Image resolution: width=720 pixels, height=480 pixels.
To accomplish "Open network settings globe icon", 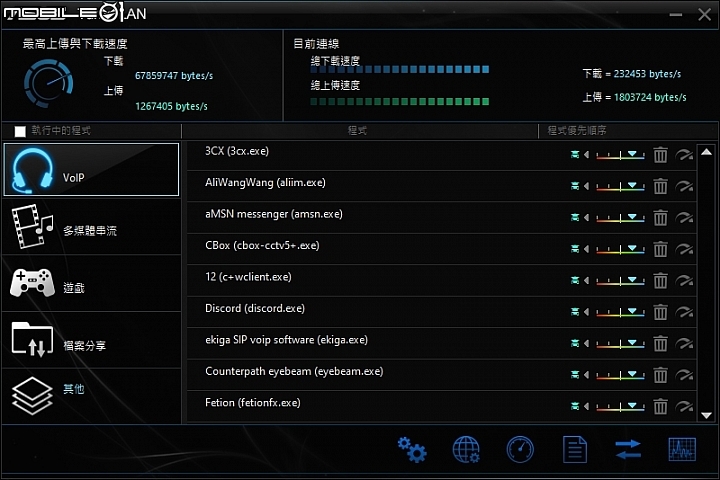I will [466, 450].
